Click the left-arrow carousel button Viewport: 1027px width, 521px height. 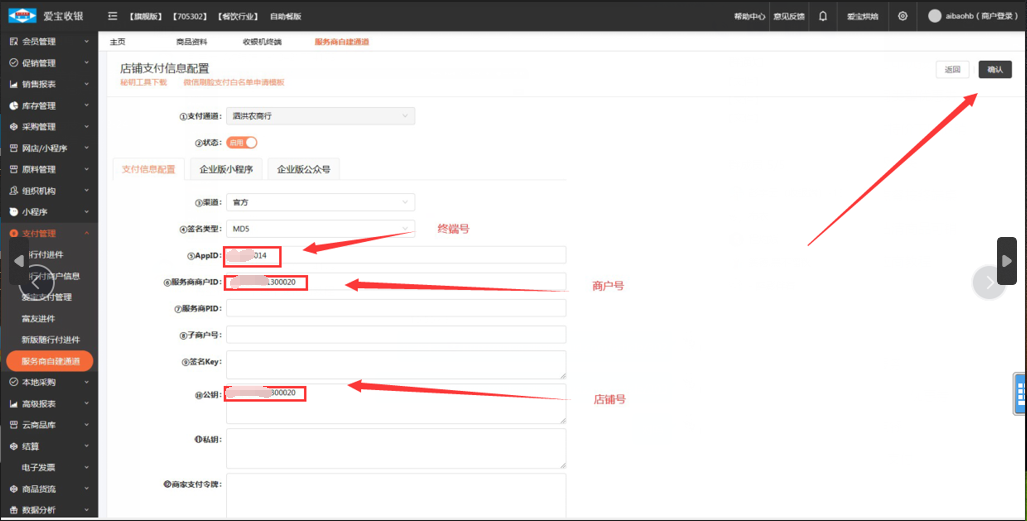[x=19, y=261]
